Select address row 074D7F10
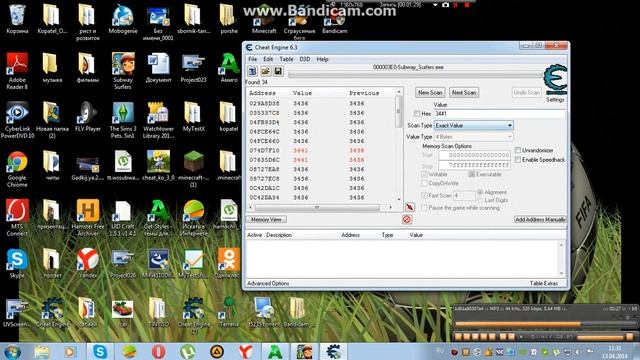Viewport: 640px width, 360px height. pyautogui.click(x=321, y=151)
